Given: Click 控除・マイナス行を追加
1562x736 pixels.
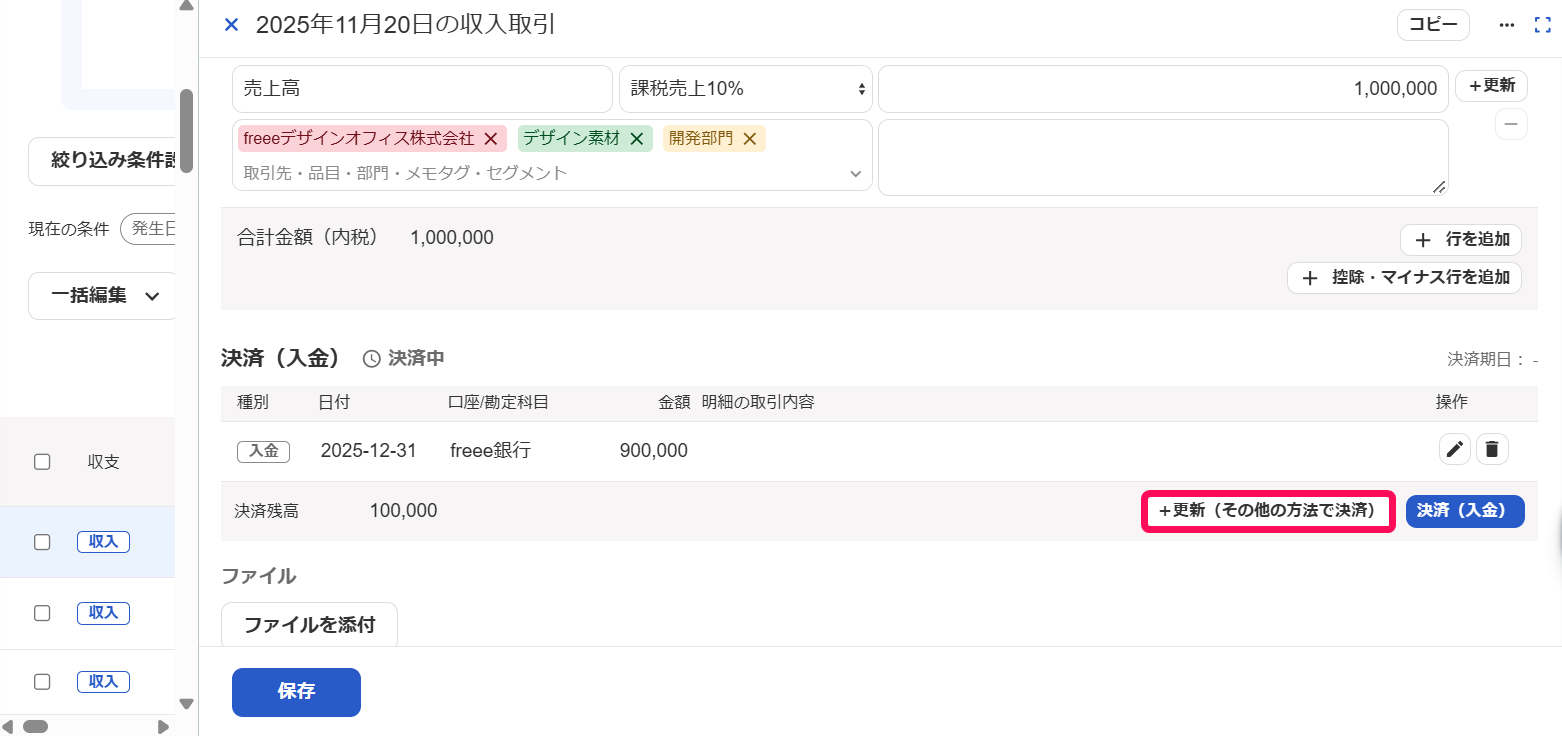Looking at the screenshot, I should pyautogui.click(x=1404, y=278).
